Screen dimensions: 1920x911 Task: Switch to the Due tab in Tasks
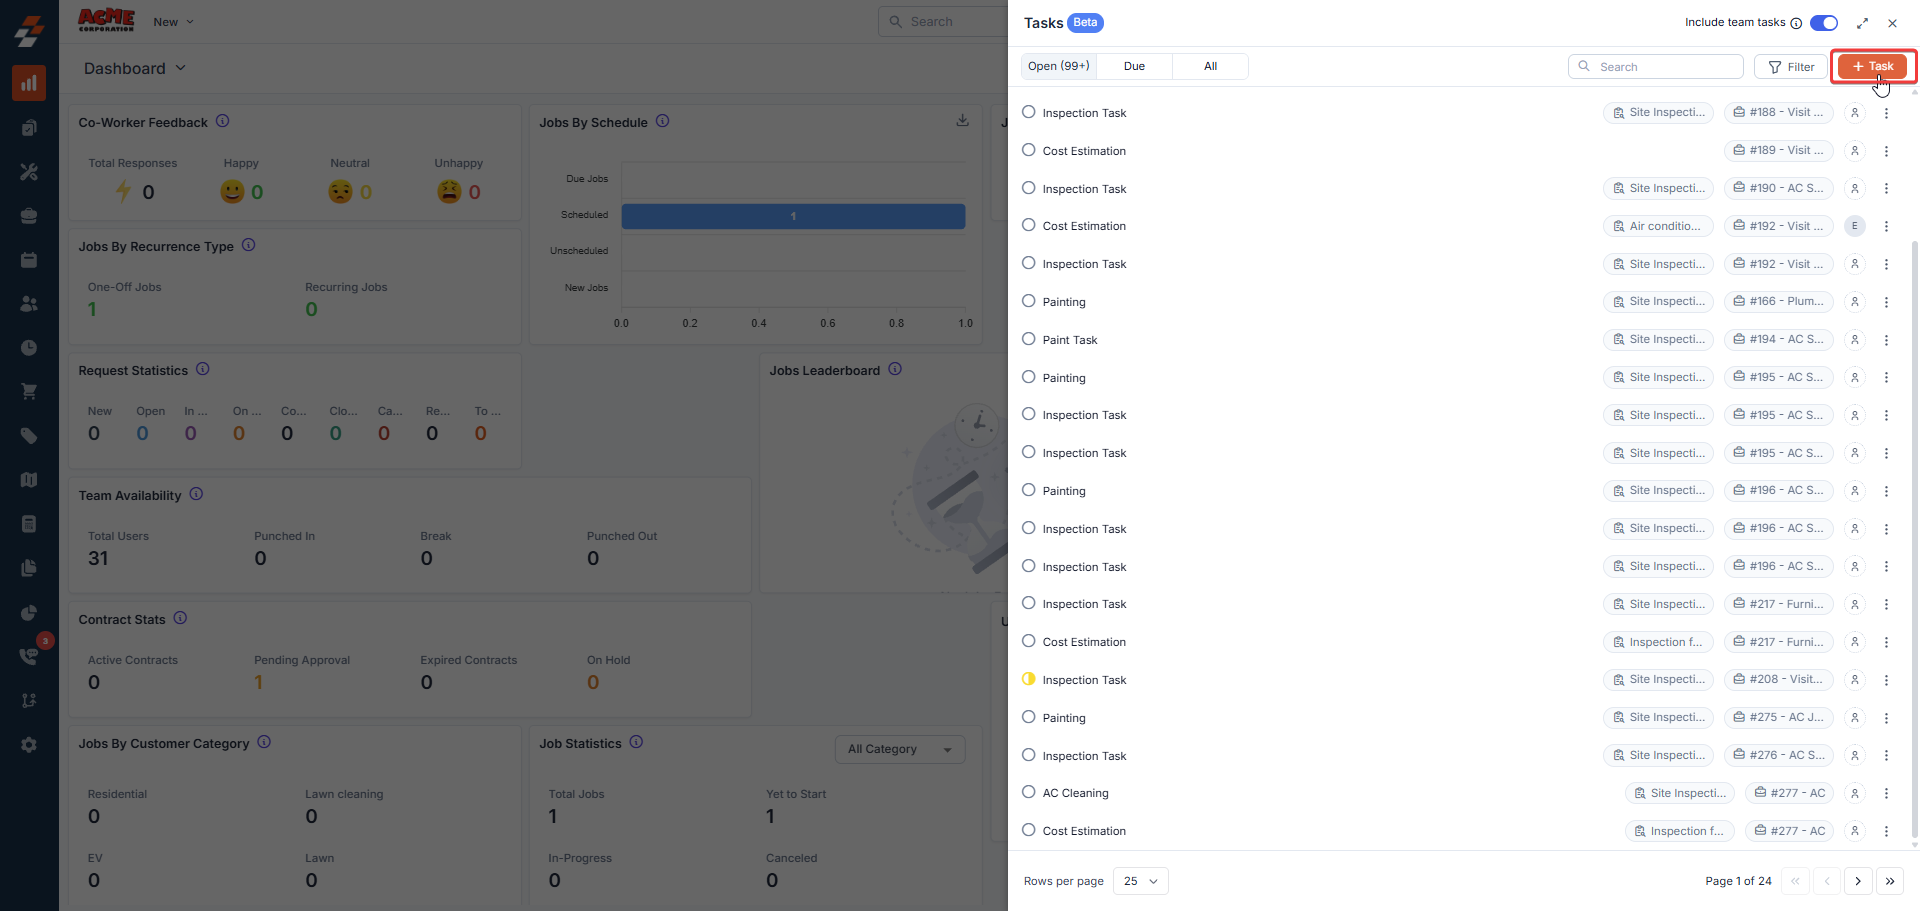1134,66
